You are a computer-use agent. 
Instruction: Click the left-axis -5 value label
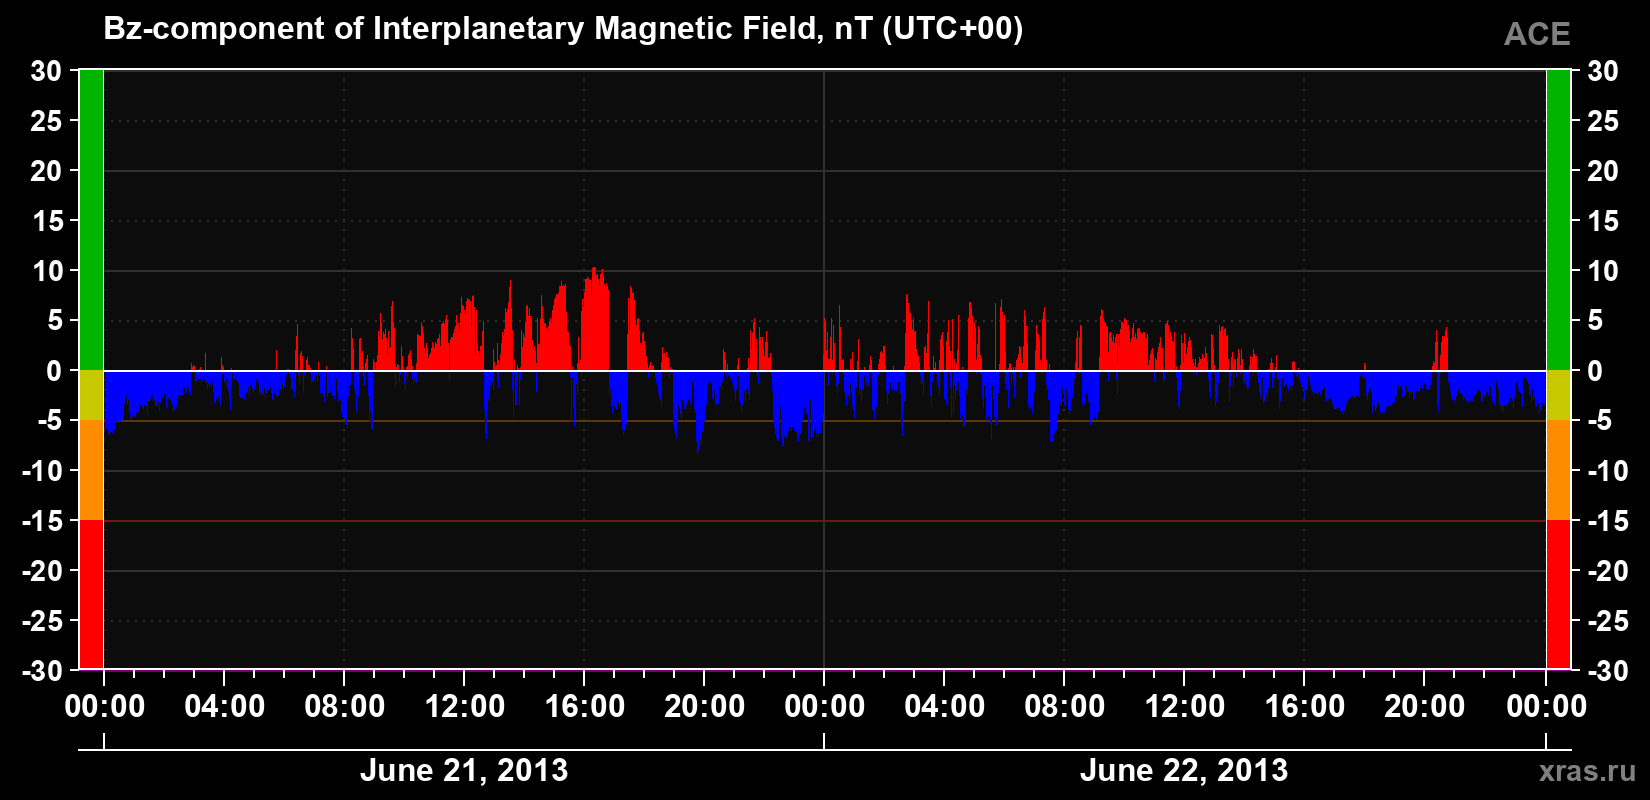point(50,421)
